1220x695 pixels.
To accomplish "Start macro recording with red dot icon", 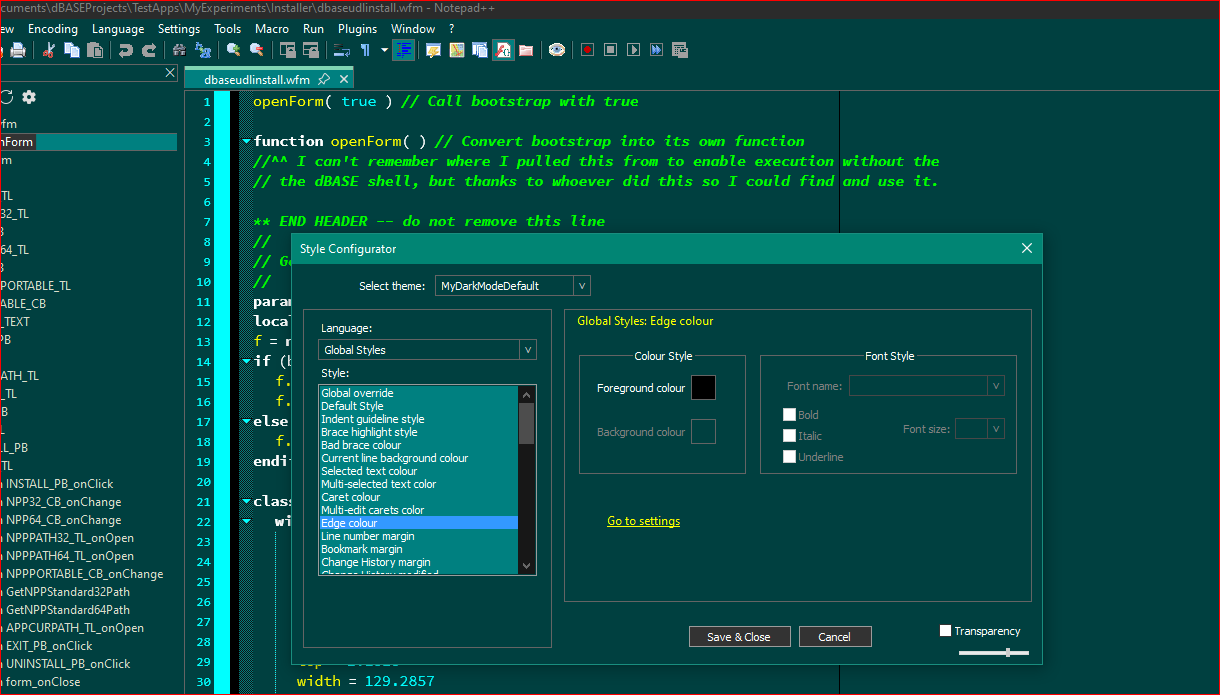I will [x=587, y=50].
